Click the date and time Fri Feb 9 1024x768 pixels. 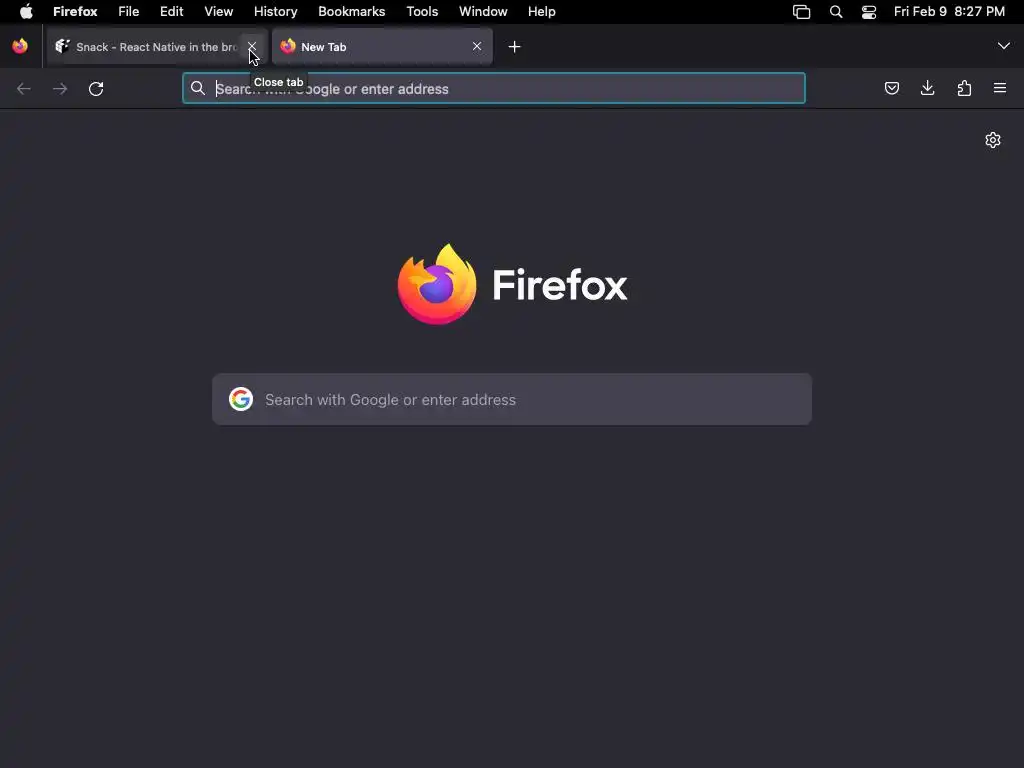pos(949,11)
